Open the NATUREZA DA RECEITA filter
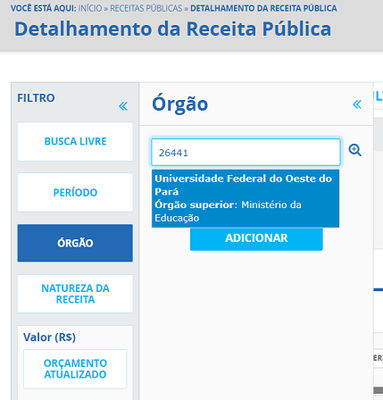 tap(75, 294)
